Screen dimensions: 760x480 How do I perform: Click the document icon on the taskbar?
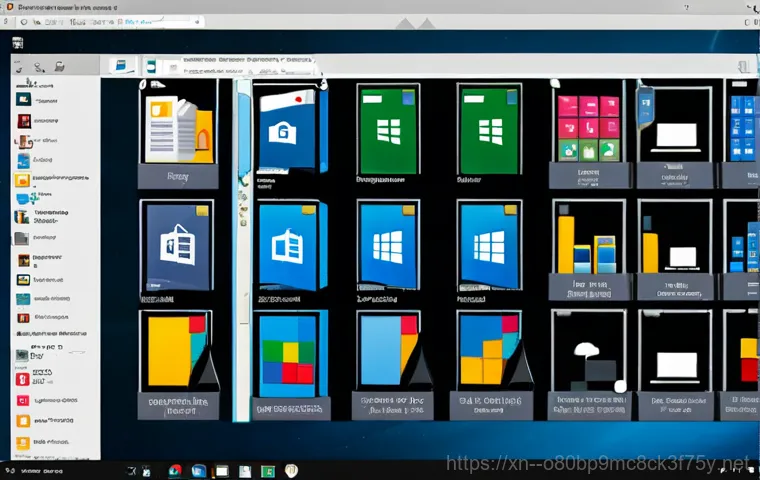click(245, 471)
